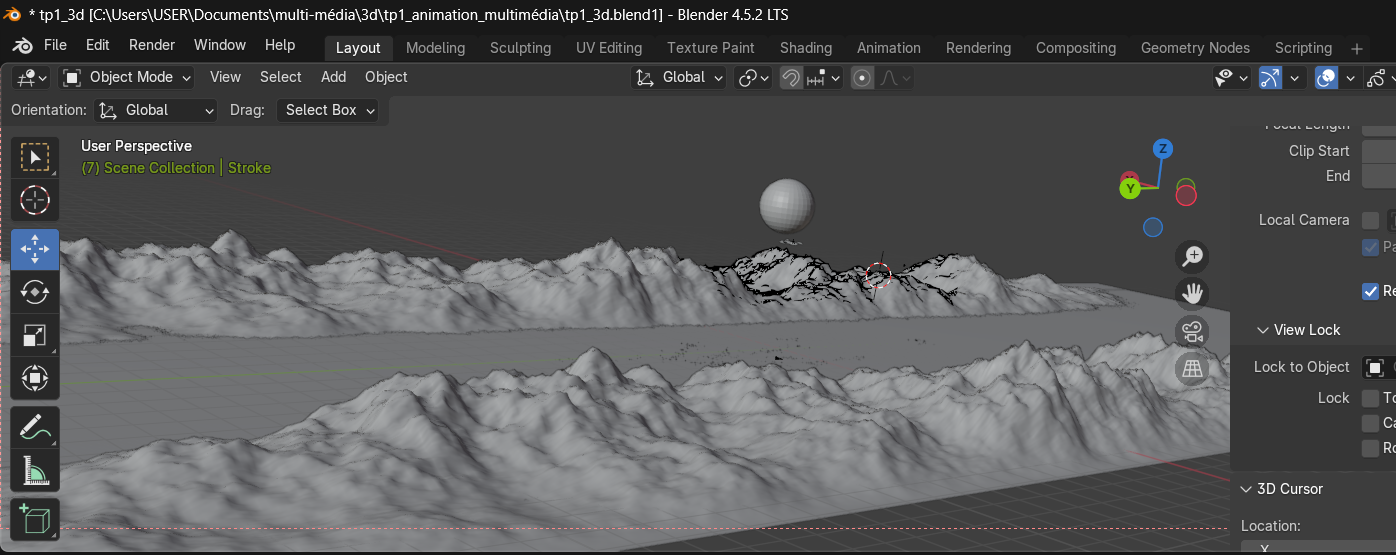This screenshot has width=1396, height=555.
Task: Switch to the Sculpting workspace tab
Action: pos(520,48)
